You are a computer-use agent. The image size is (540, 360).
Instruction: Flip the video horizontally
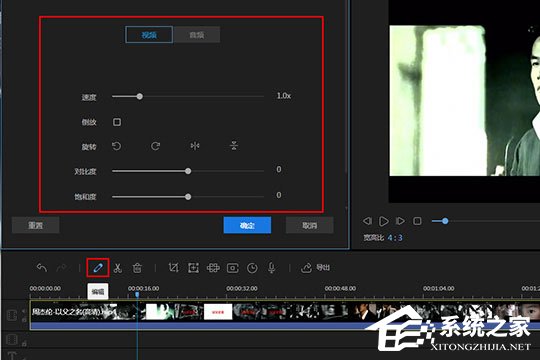[x=195, y=146]
